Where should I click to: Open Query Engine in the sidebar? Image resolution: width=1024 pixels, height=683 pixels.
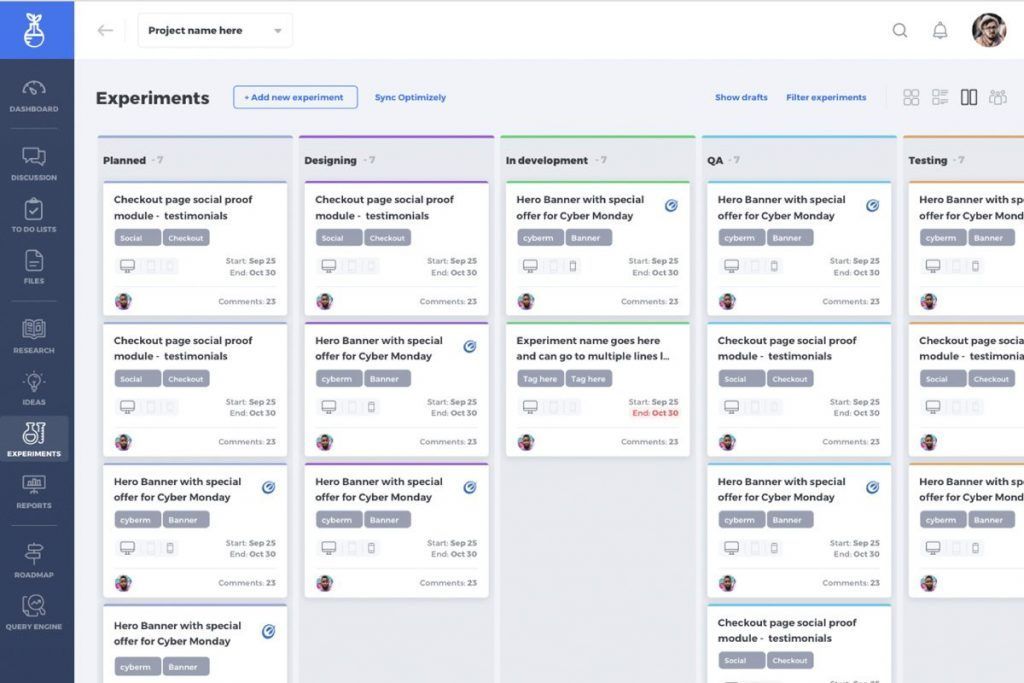click(34, 612)
